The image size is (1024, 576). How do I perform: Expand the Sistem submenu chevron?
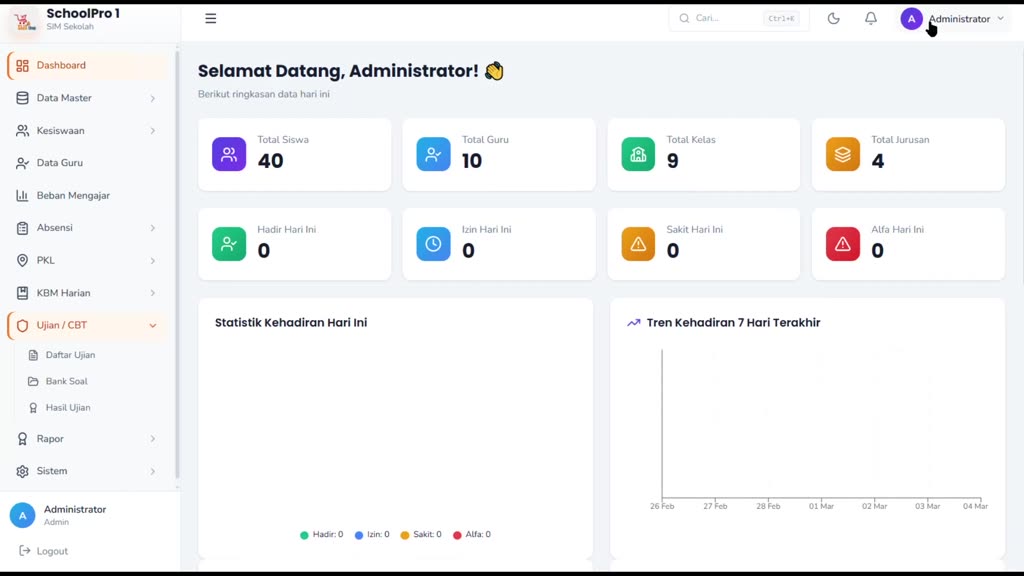[x=152, y=471]
